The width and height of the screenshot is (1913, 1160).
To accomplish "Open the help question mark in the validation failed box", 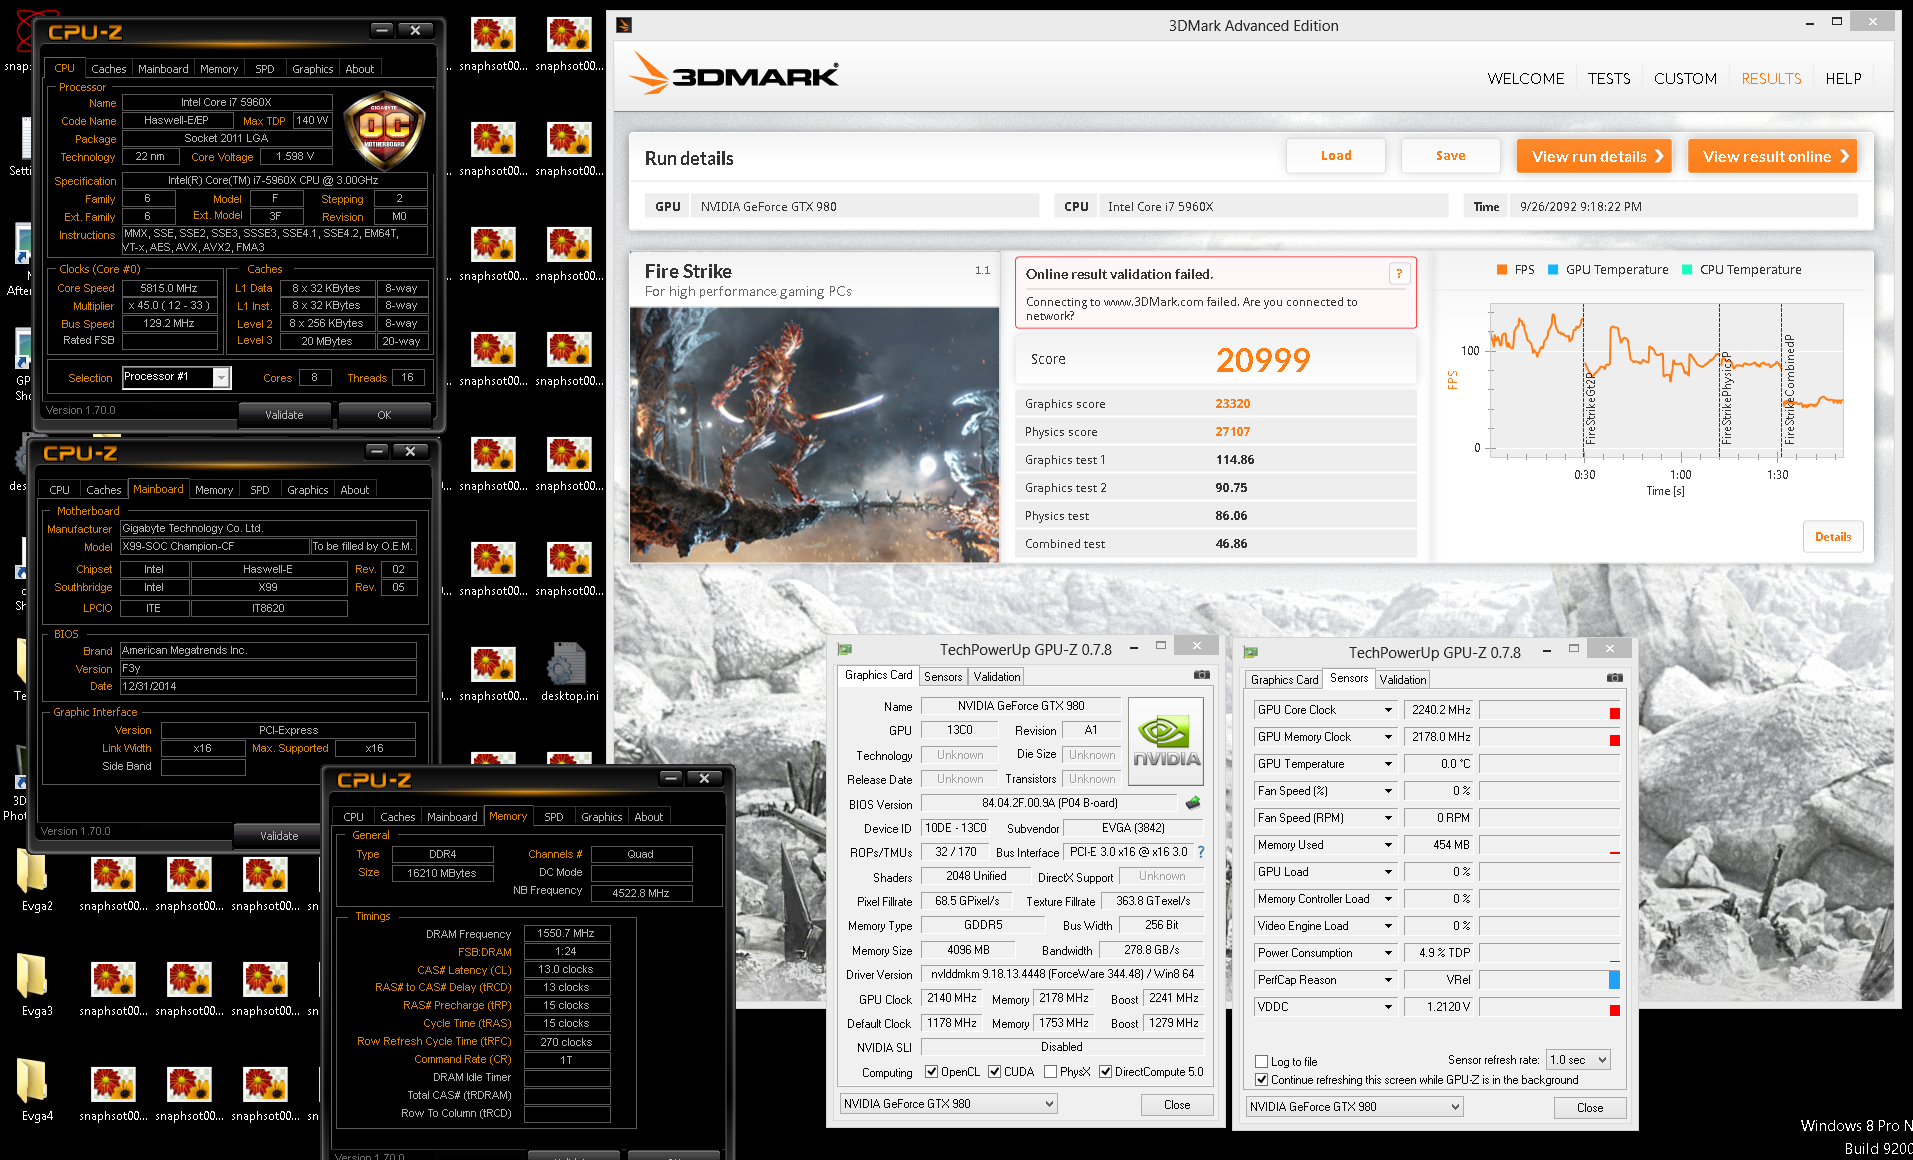I will point(1399,274).
